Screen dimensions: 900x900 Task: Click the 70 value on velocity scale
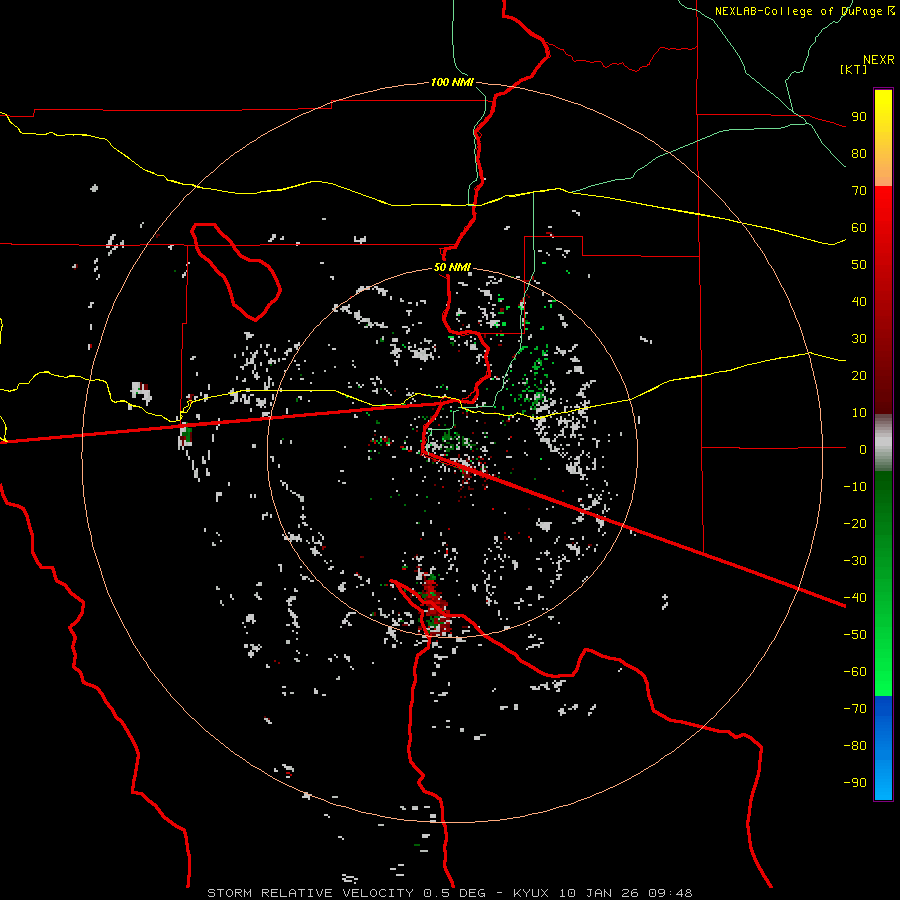coord(859,191)
